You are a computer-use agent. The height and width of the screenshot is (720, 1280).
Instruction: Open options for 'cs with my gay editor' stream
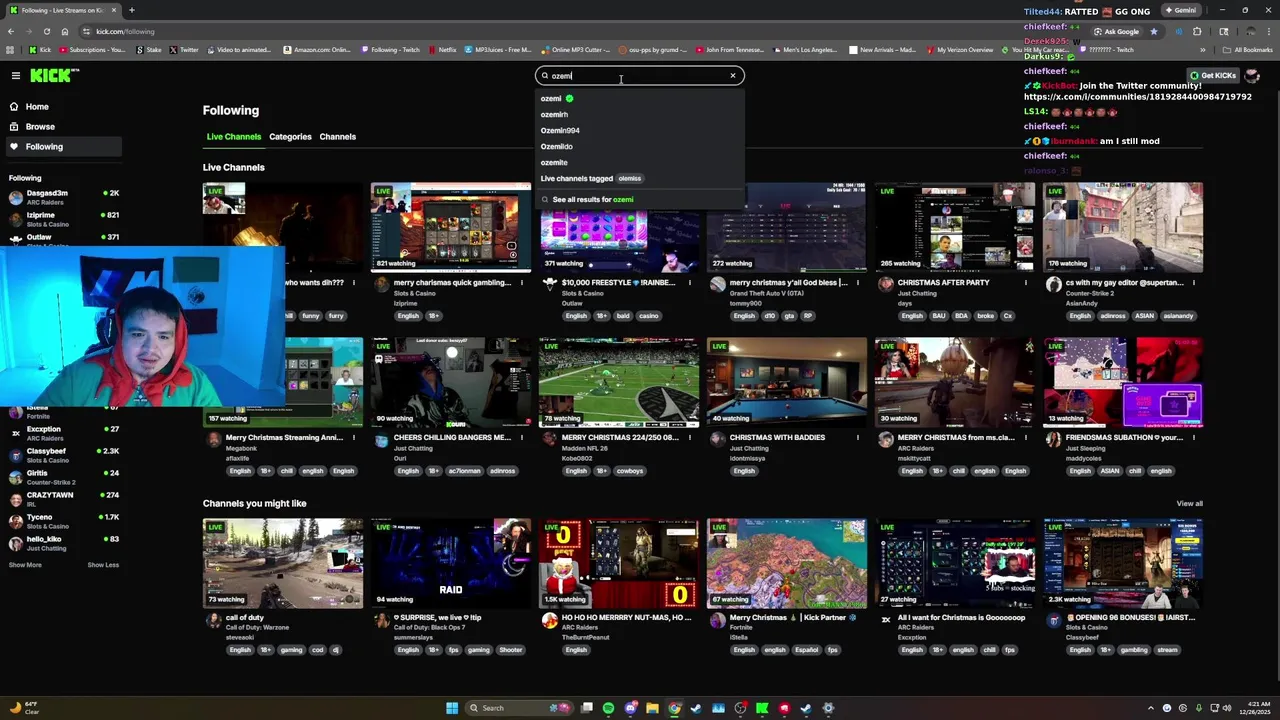coord(1193,283)
